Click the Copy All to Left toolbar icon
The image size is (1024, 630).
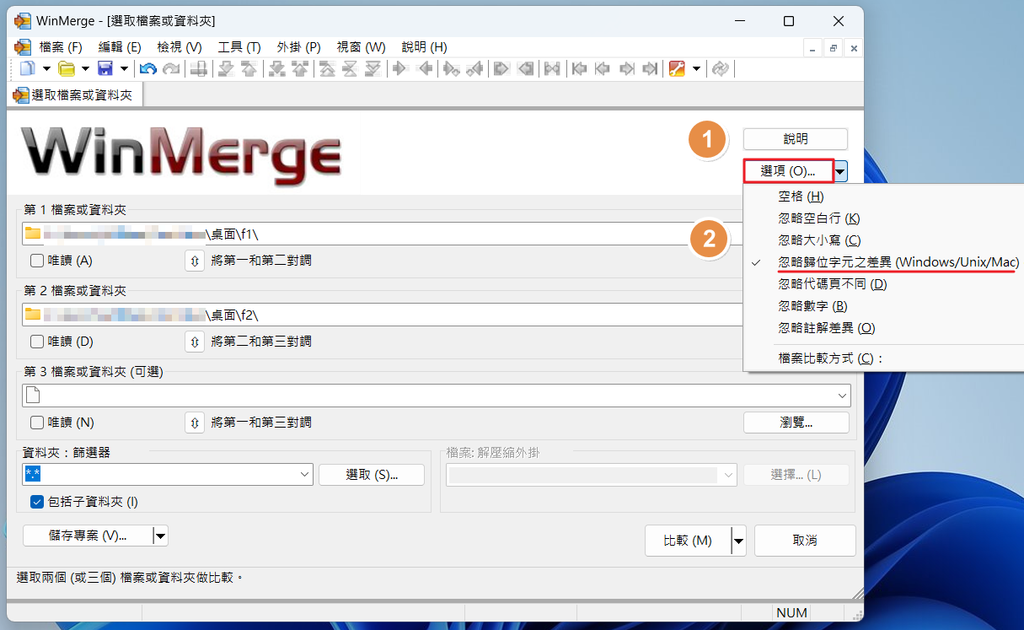pos(526,69)
